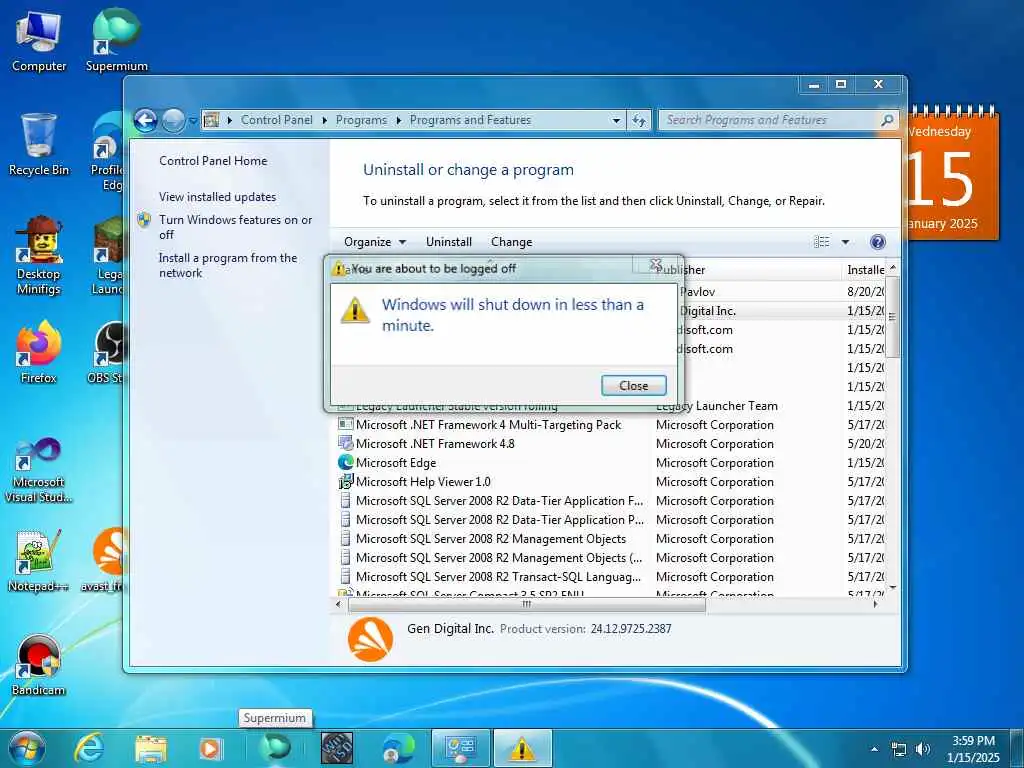
Task: Open the more view options dropdown arrow
Action: [845, 242]
